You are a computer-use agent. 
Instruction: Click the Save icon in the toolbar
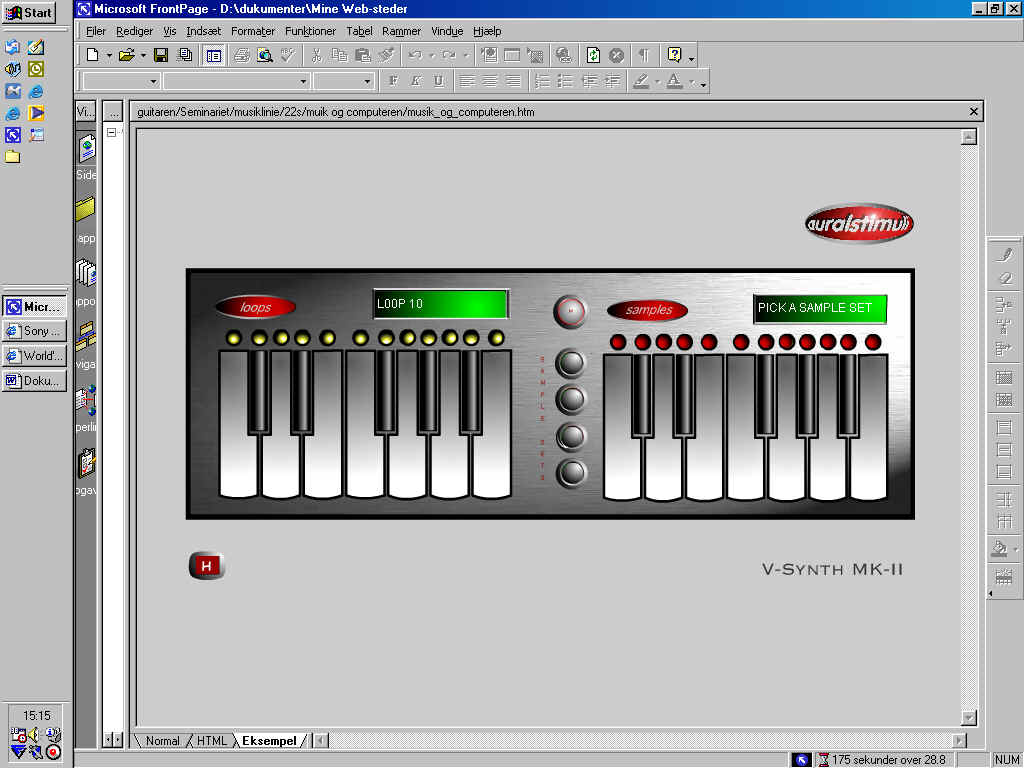161,55
